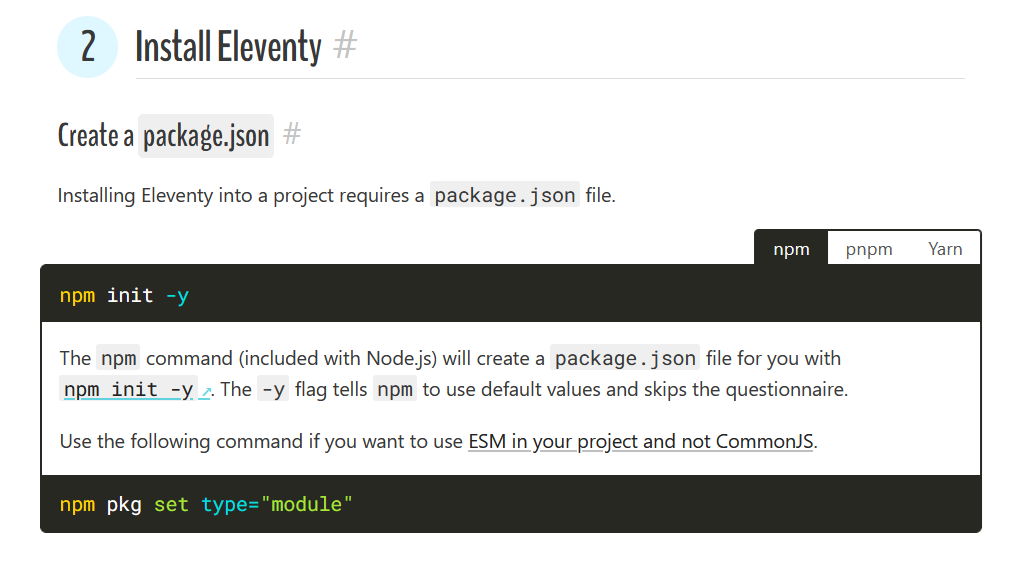Click package.json code in the Create heading

206,136
